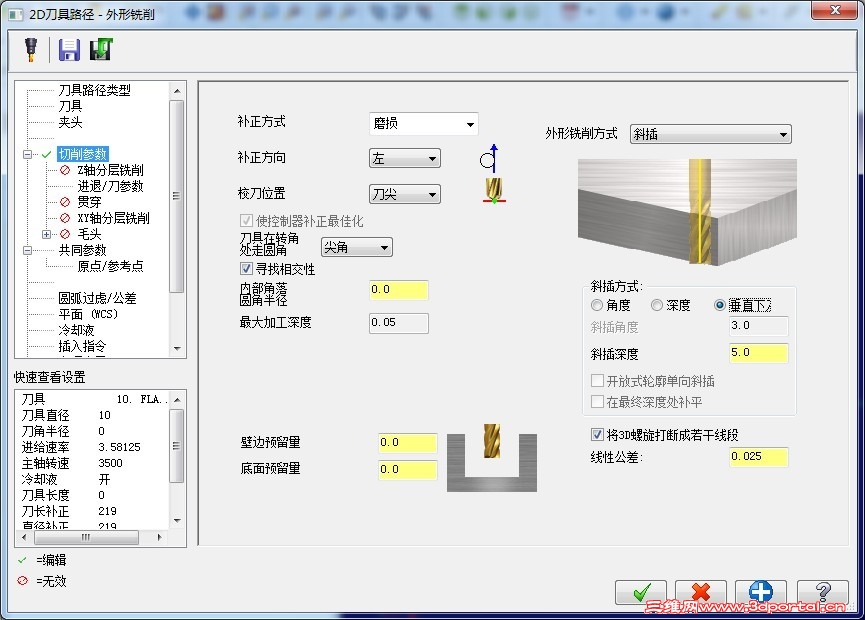Toggle 寻找相交性 checkbox
865x620 pixels.
click(x=246, y=269)
